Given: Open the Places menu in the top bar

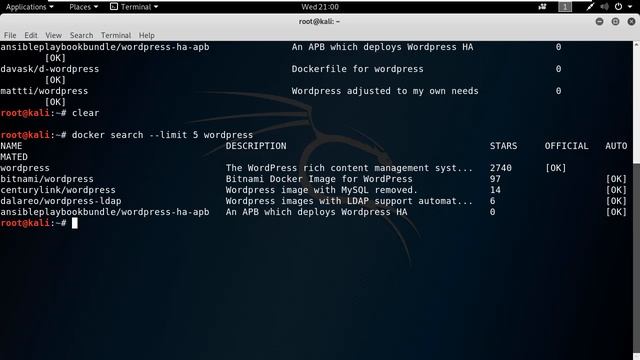Looking at the screenshot, I should (x=83, y=7).
